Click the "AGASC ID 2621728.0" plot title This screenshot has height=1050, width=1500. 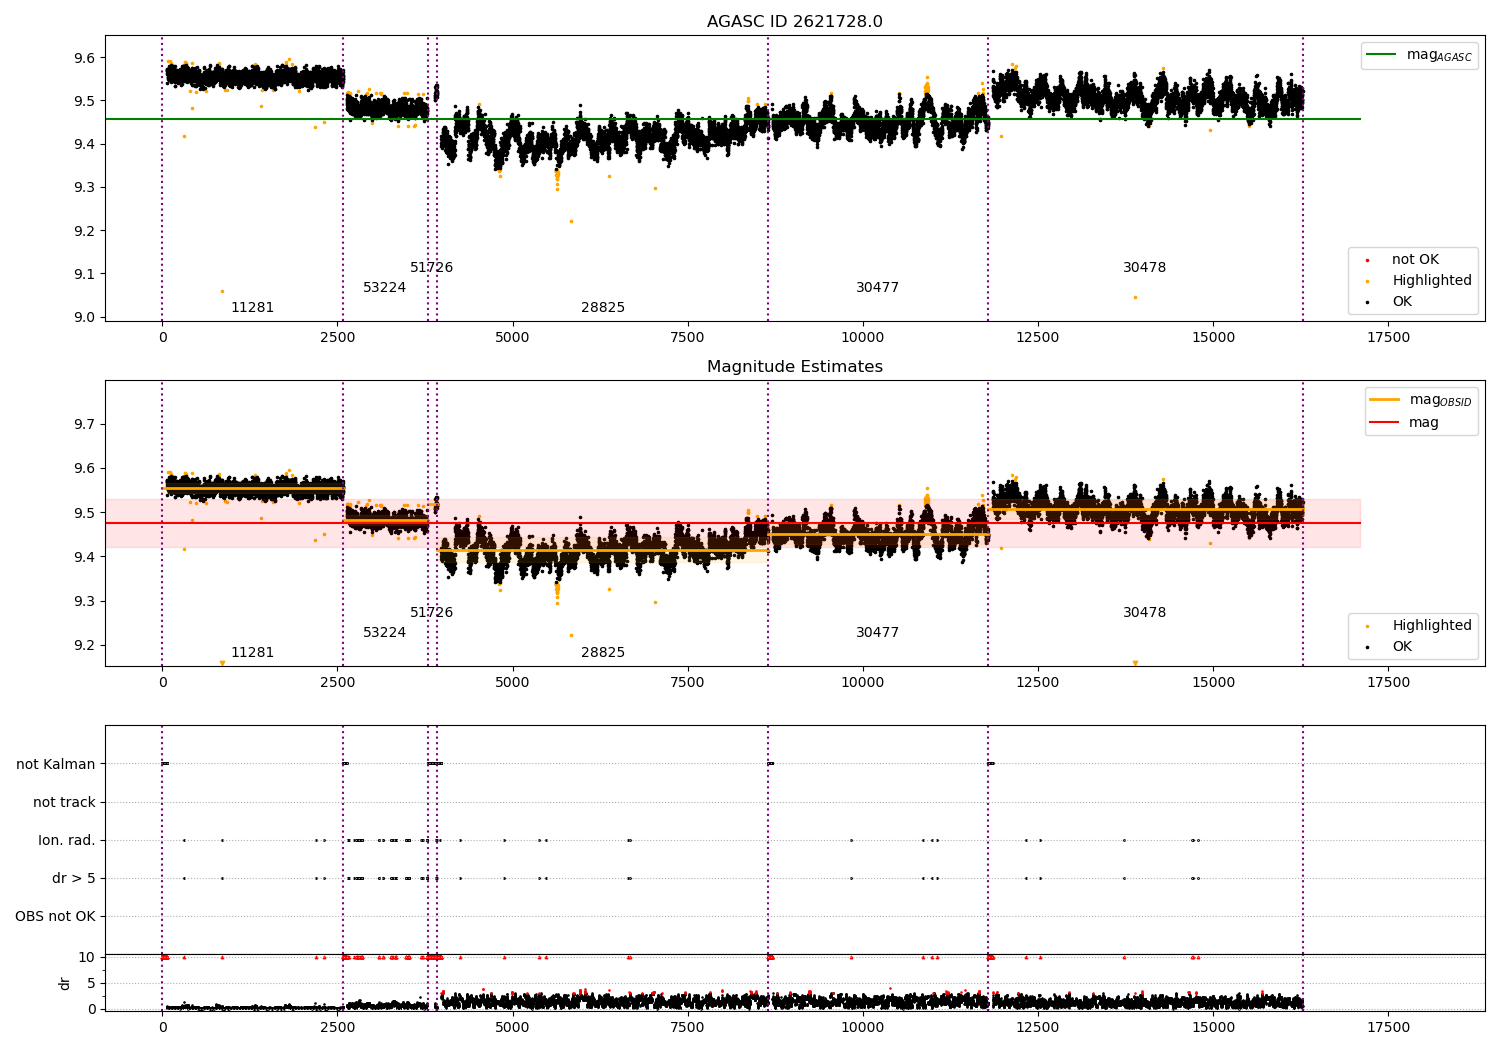(794, 22)
